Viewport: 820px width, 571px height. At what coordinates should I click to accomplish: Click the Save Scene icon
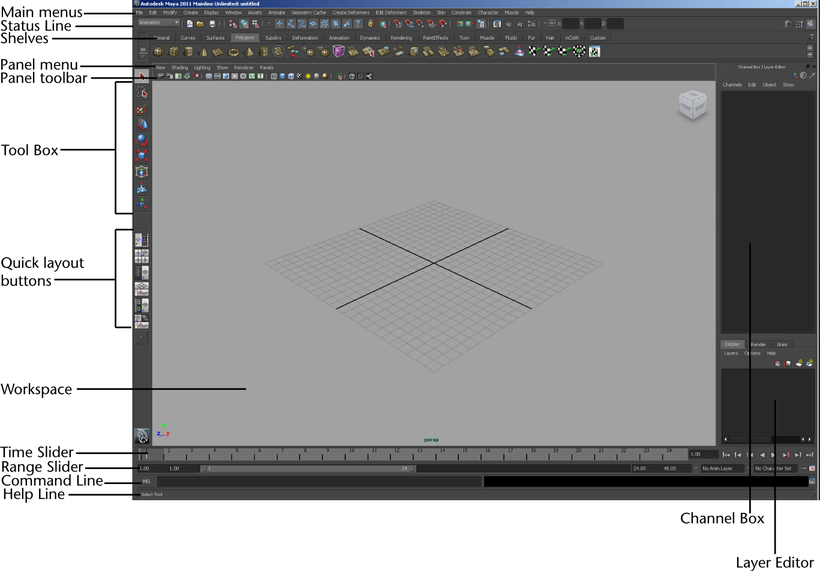(x=212, y=24)
